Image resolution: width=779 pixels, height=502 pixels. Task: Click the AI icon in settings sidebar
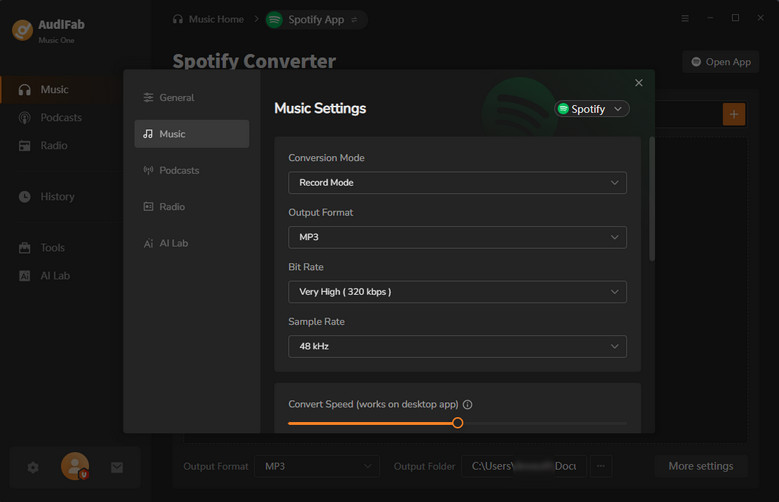pyautogui.click(x=148, y=244)
